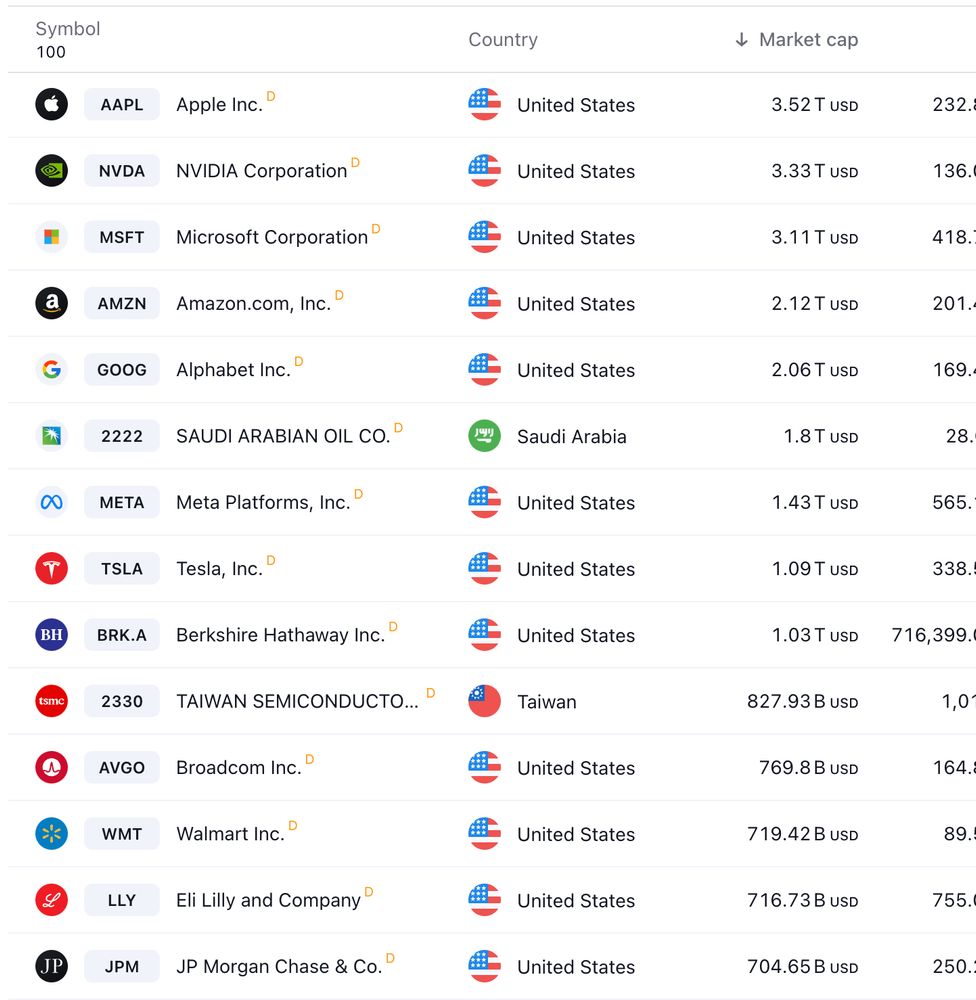
Task: Click the Walmart logo icon
Action: pyautogui.click(x=51, y=834)
